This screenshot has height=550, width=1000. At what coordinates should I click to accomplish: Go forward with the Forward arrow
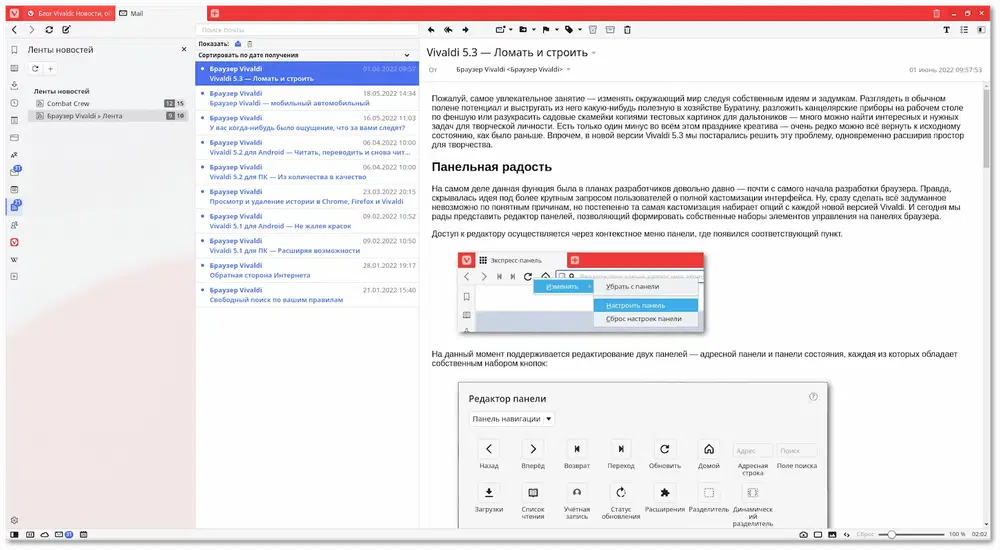point(31,30)
